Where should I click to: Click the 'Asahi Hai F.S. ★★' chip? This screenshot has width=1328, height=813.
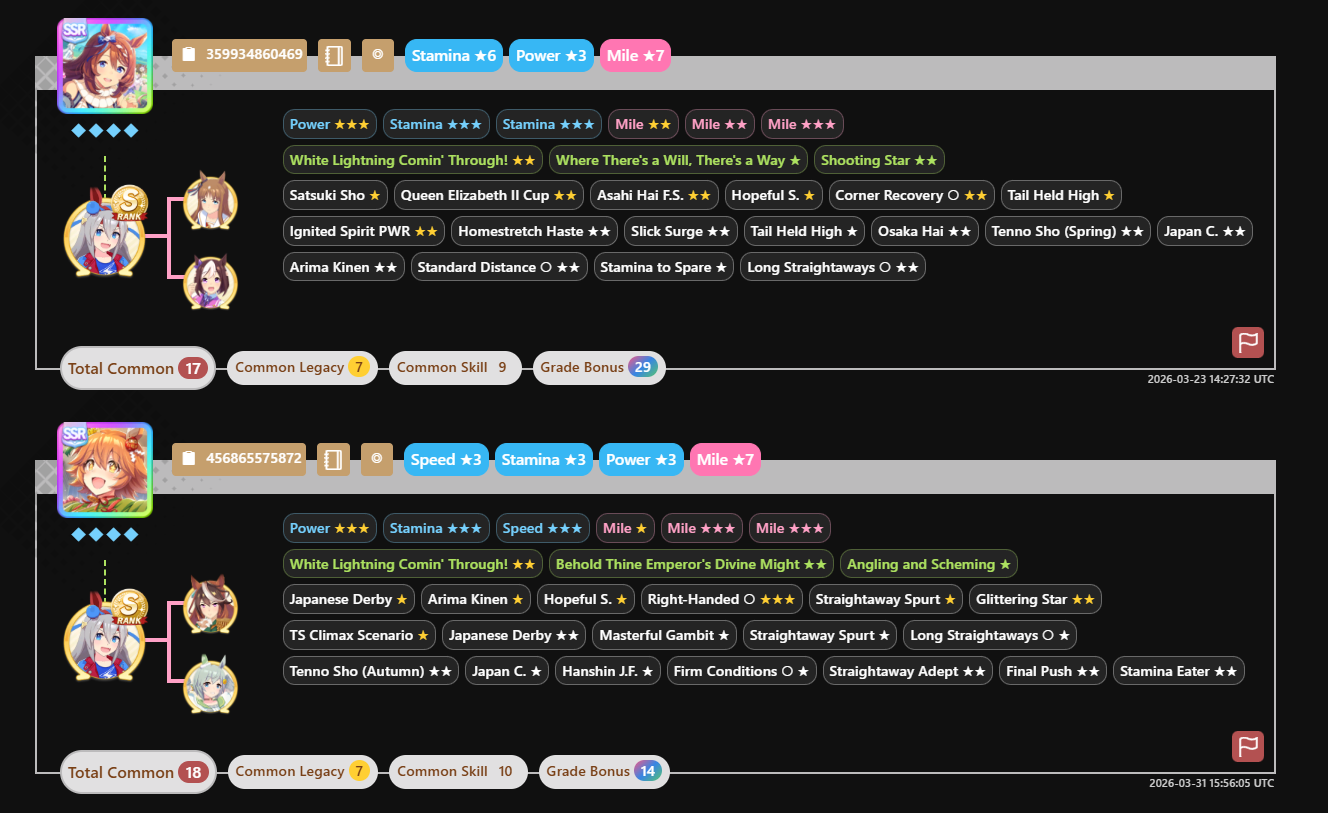(x=654, y=196)
